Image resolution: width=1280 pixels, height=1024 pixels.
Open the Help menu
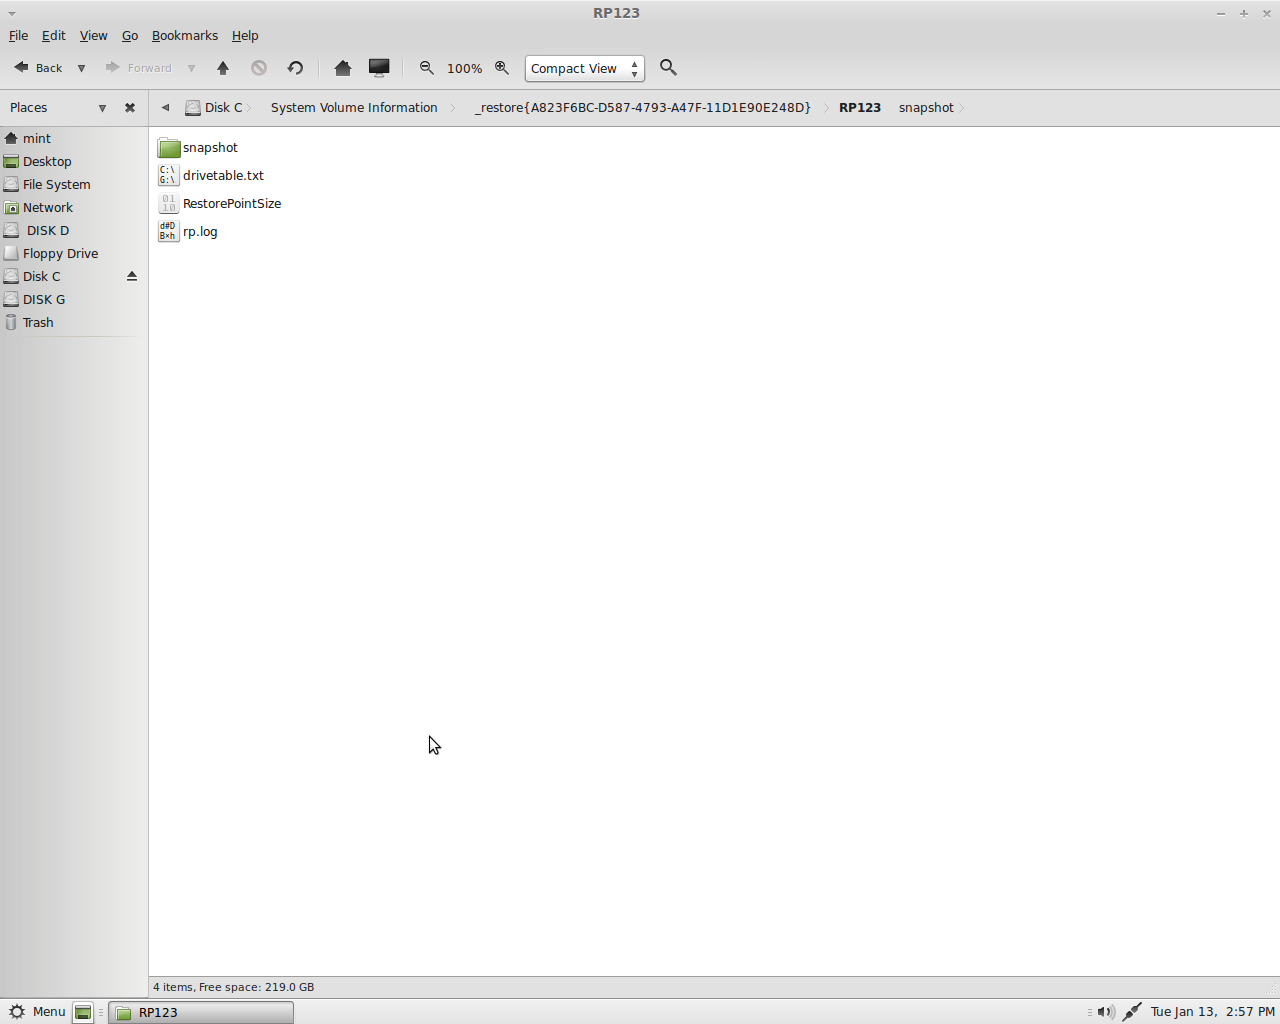coord(245,35)
